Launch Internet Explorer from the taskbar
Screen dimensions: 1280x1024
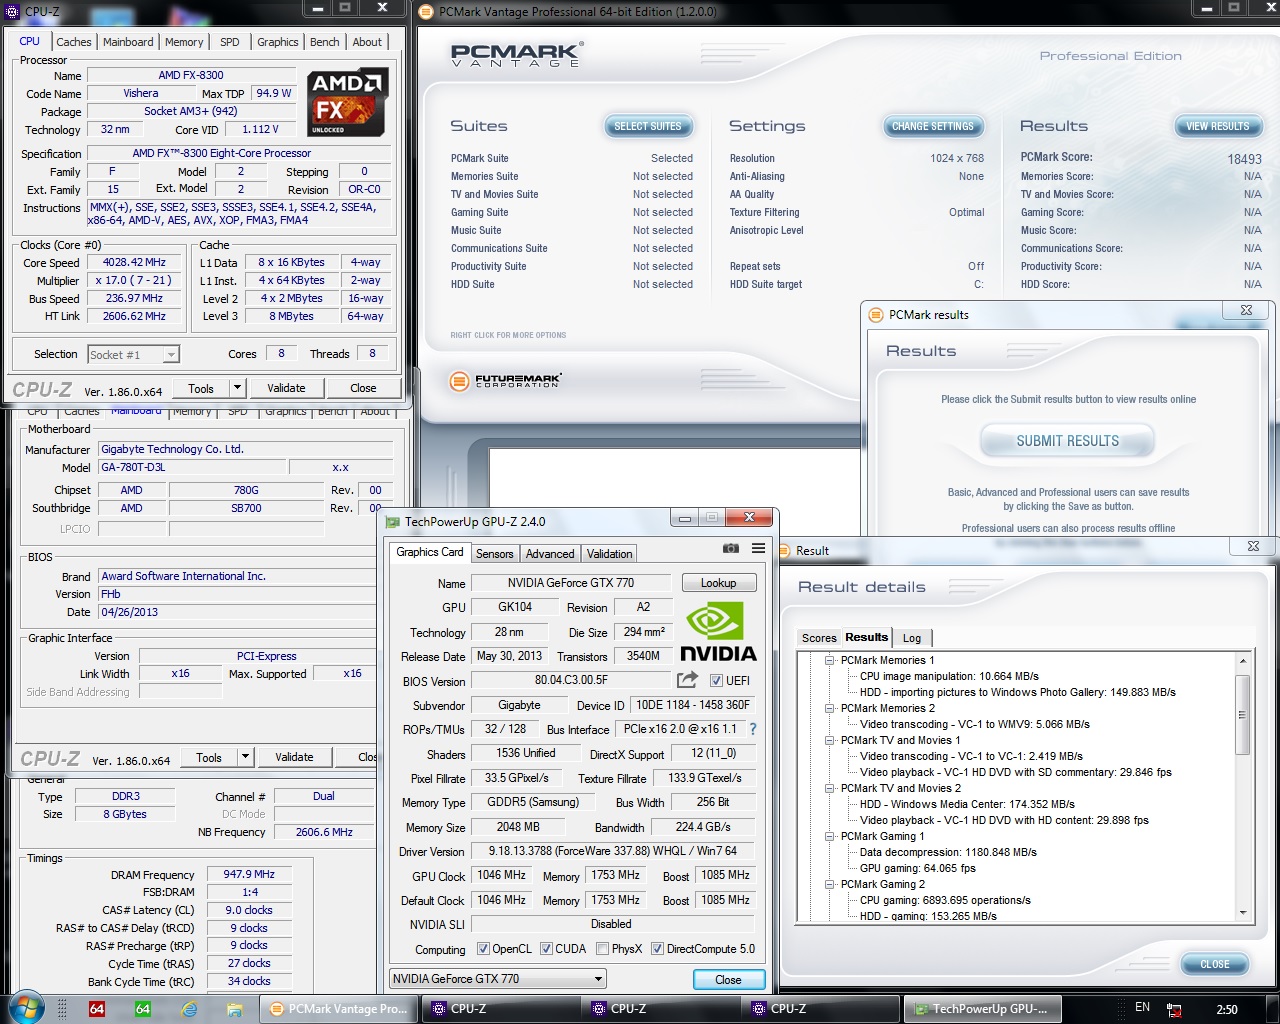click(x=189, y=1009)
